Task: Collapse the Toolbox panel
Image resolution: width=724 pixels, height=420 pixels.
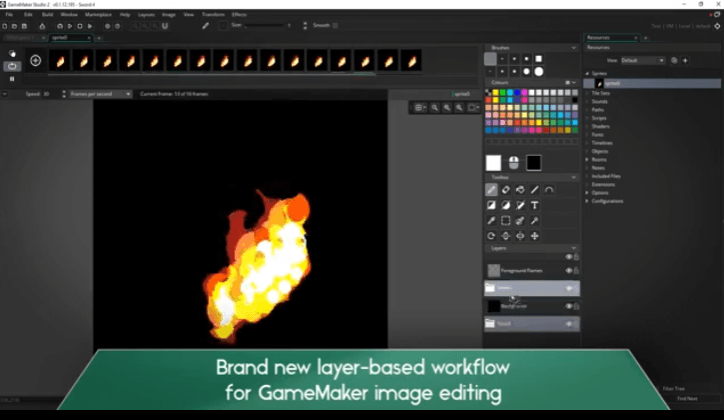Action: 573,177
